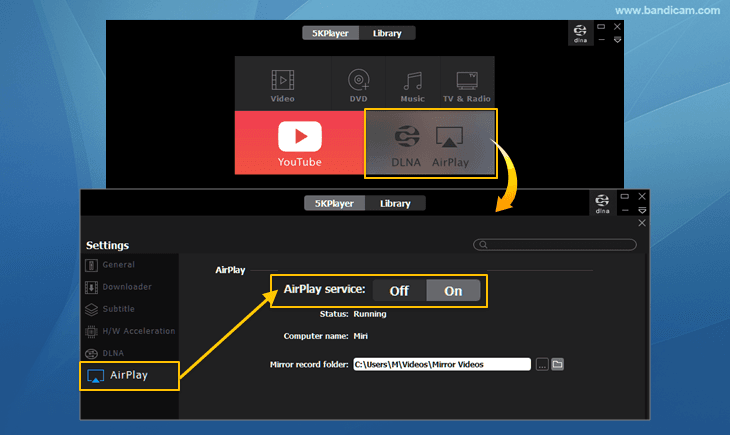This screenshot has height=435, width=730.
Task: Click the Mirror record folder path field
Action: pyautogui.click(x=442, y=364)
